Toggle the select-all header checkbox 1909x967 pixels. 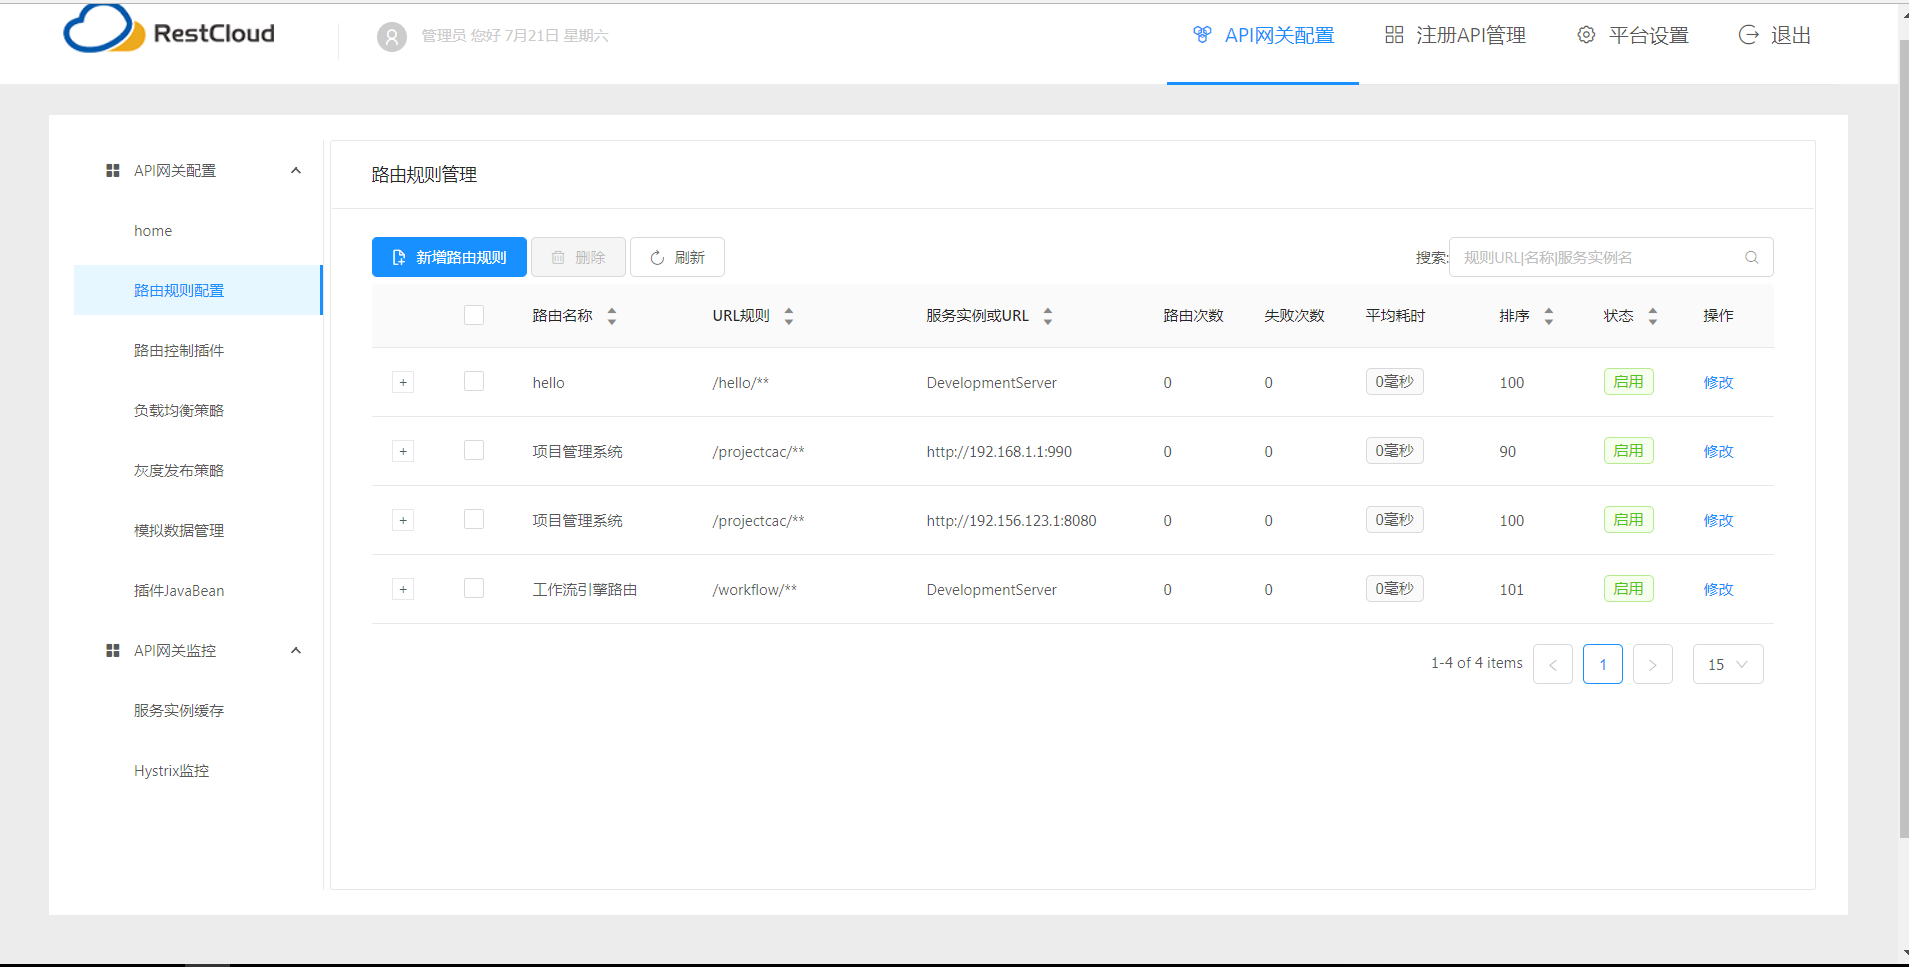[474, 315]
